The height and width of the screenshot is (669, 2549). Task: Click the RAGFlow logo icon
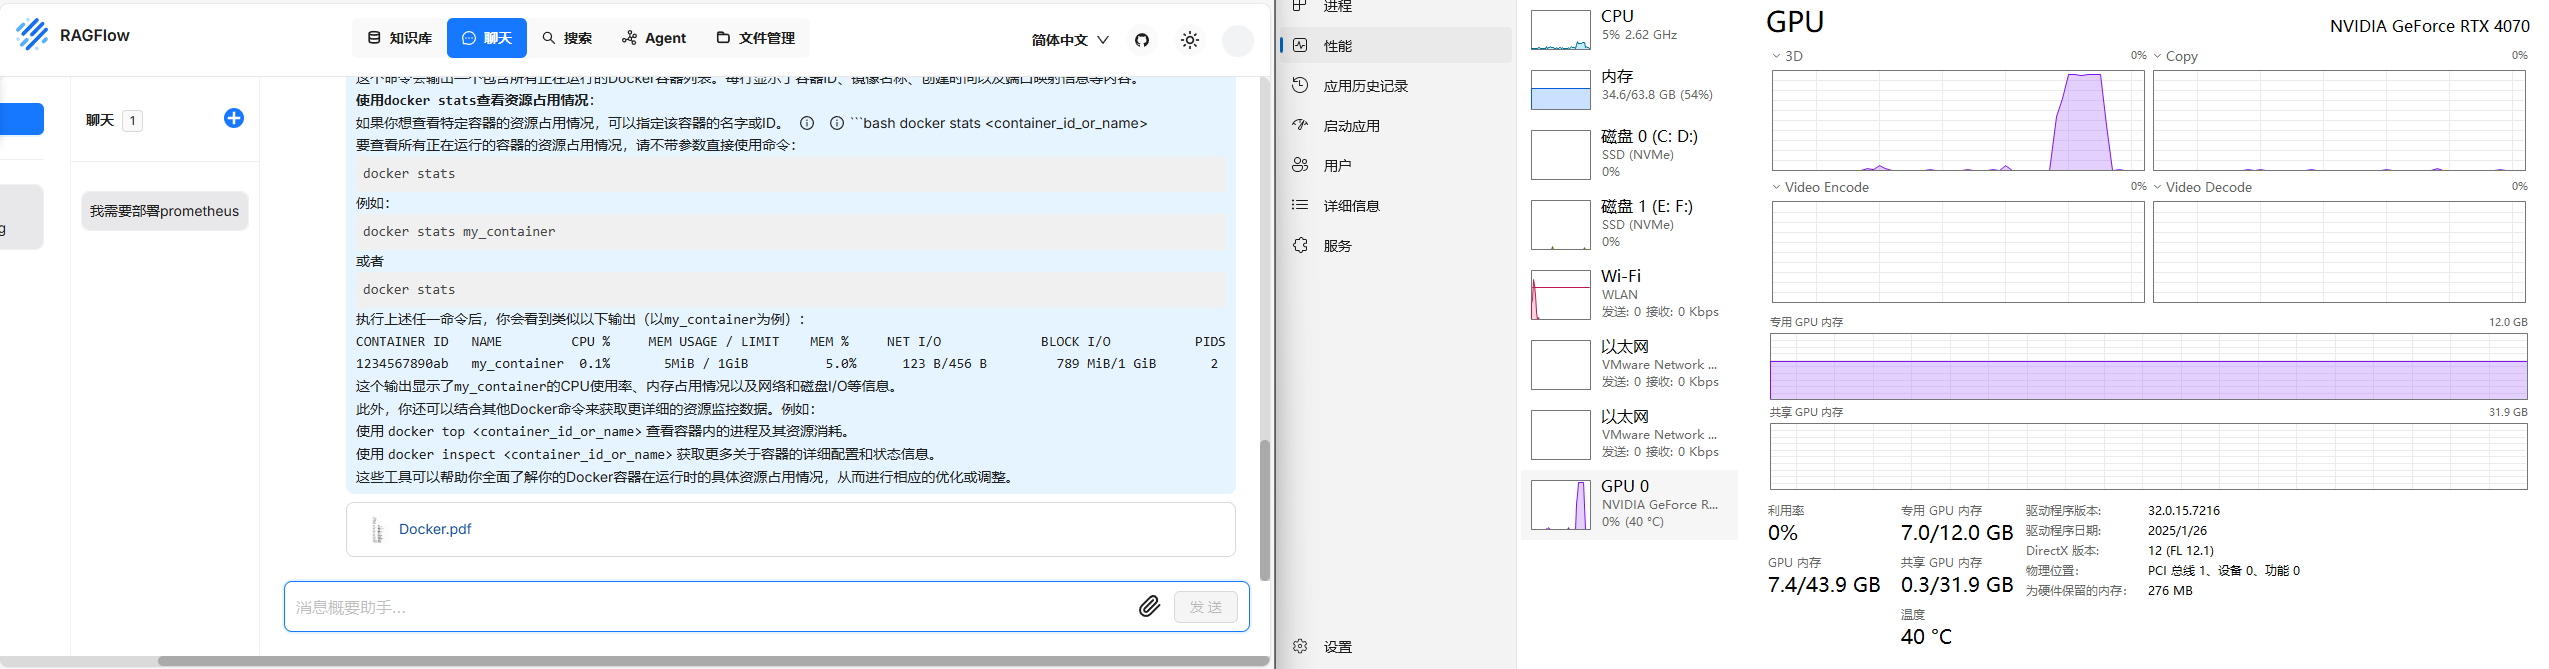(x=32, y=35)
